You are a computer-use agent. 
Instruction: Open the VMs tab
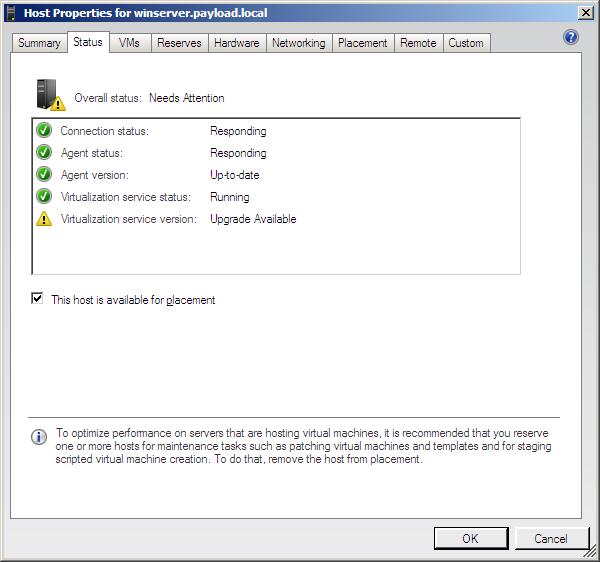click(129, 43)
